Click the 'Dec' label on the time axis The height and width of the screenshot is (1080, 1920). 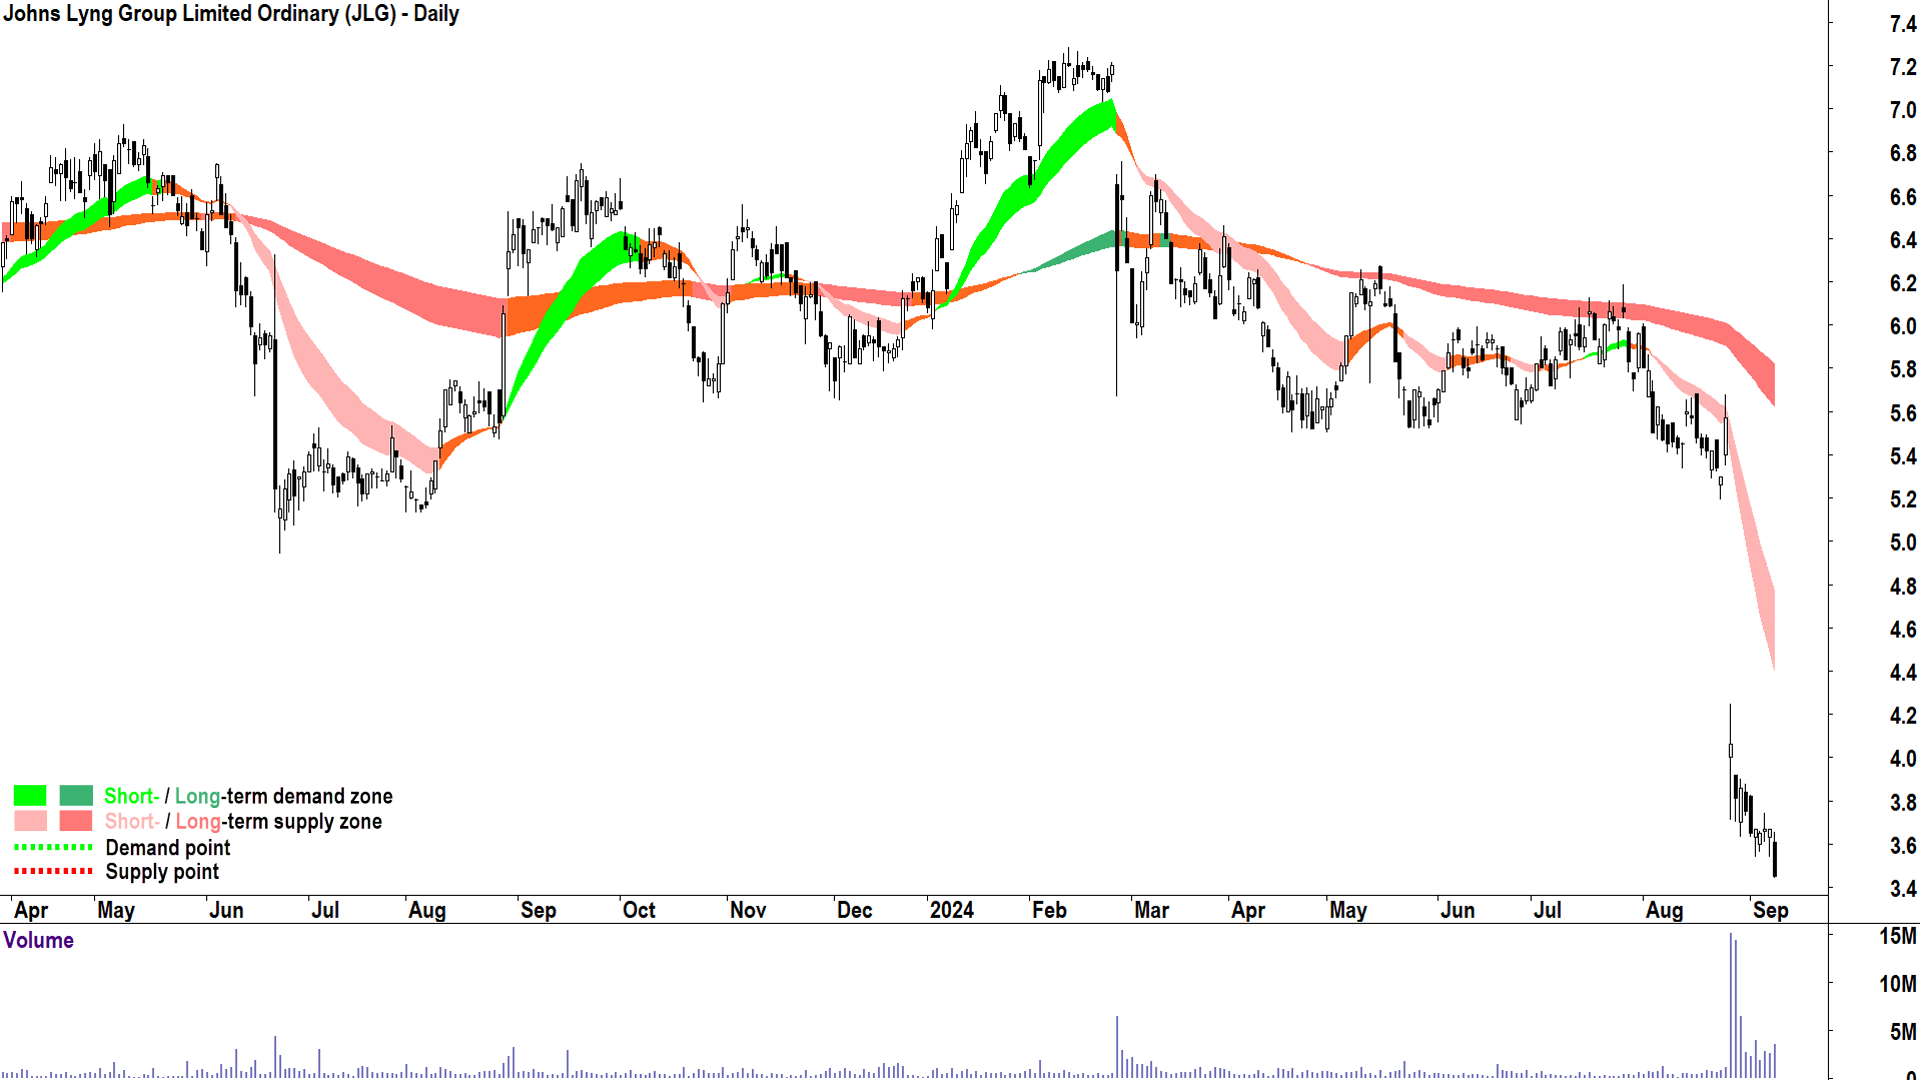coord(854,910)
